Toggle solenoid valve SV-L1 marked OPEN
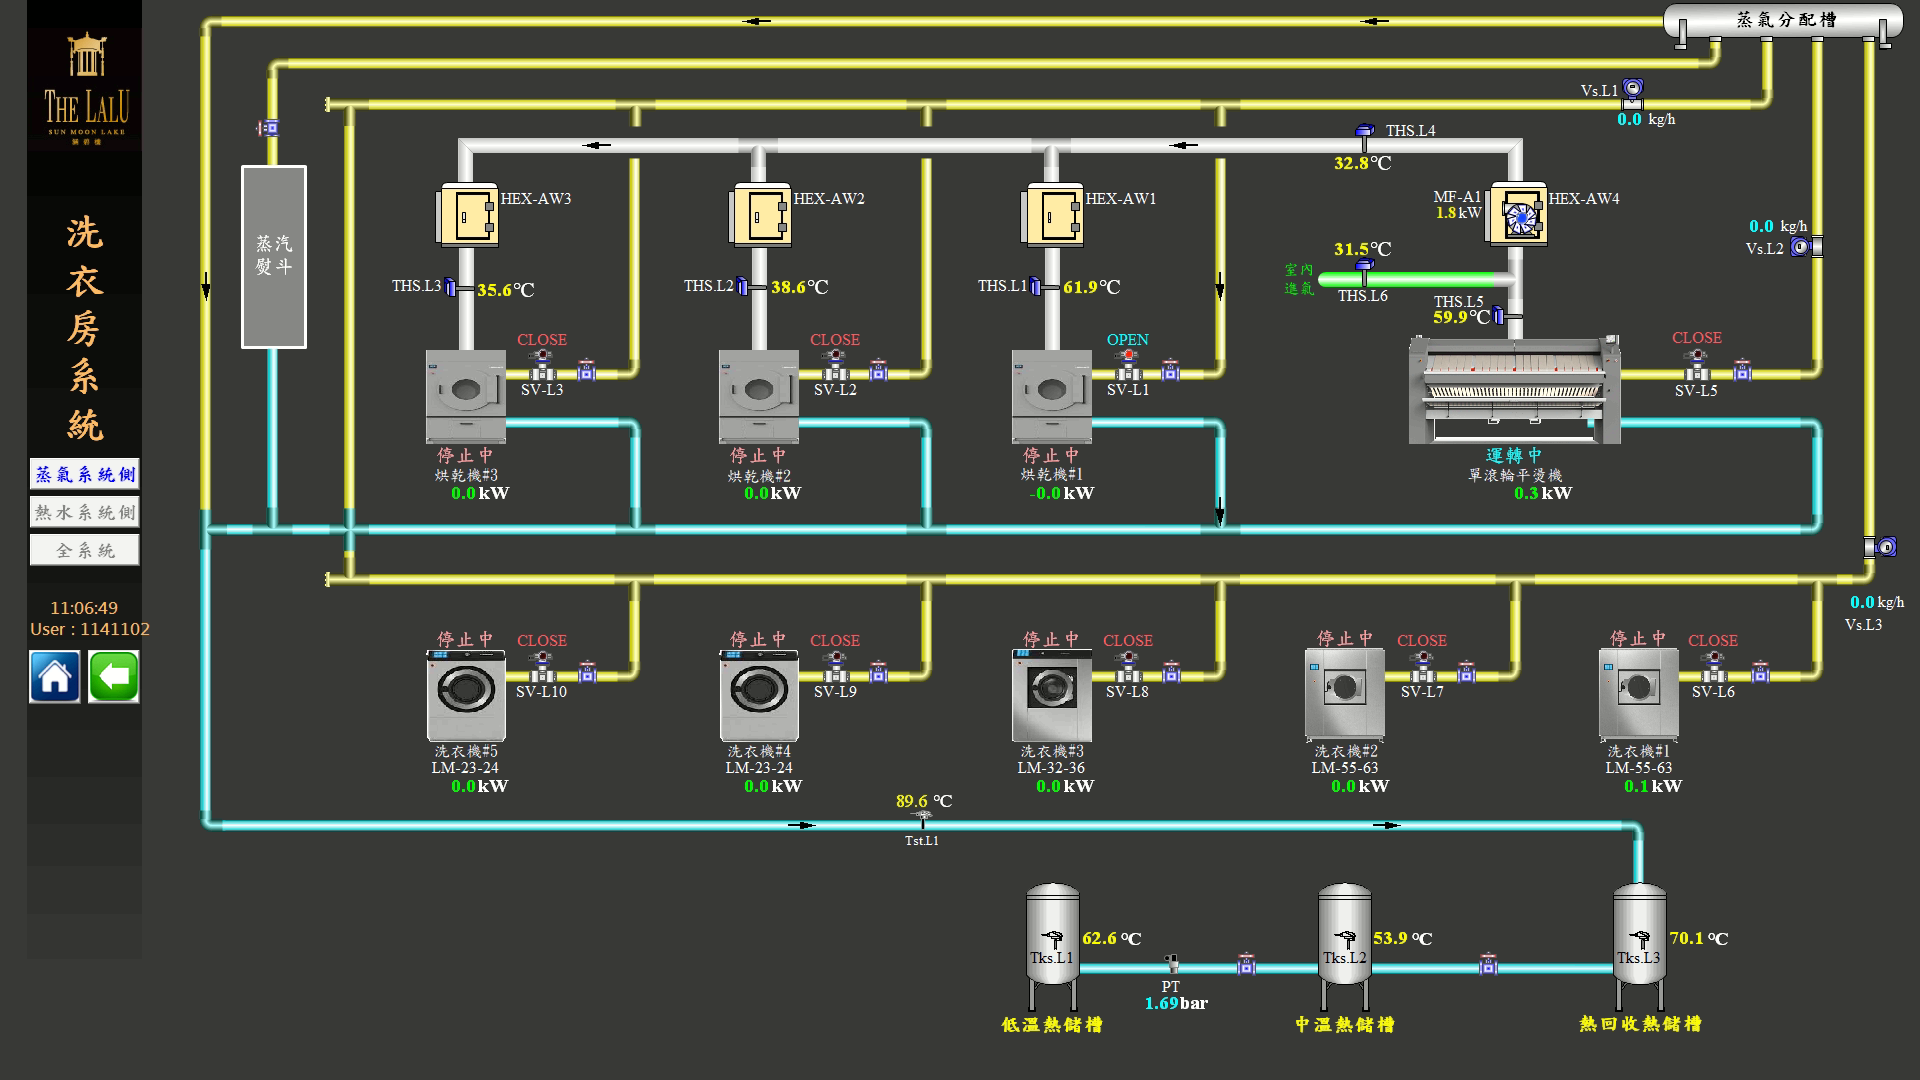 pyautogui.click(x=1128, y=364)
